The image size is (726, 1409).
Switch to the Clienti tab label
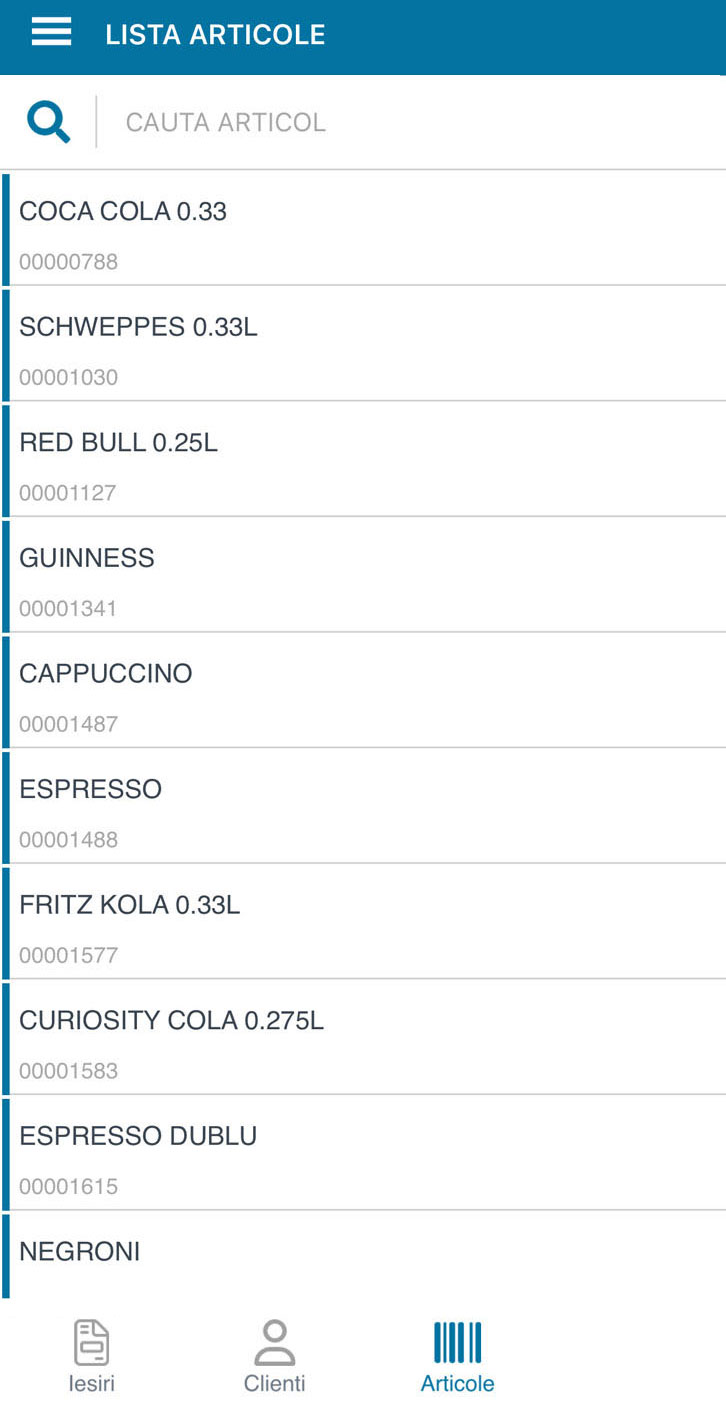274,1384
